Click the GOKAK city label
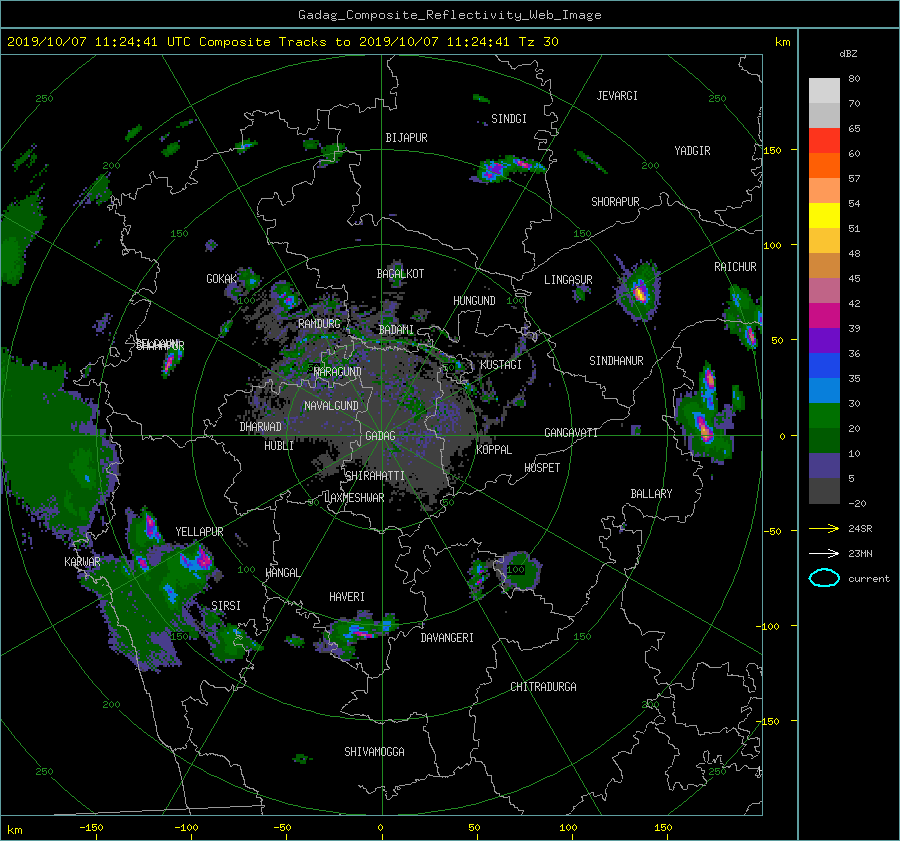This screenshot has height=841, width=900. [222, 279]
